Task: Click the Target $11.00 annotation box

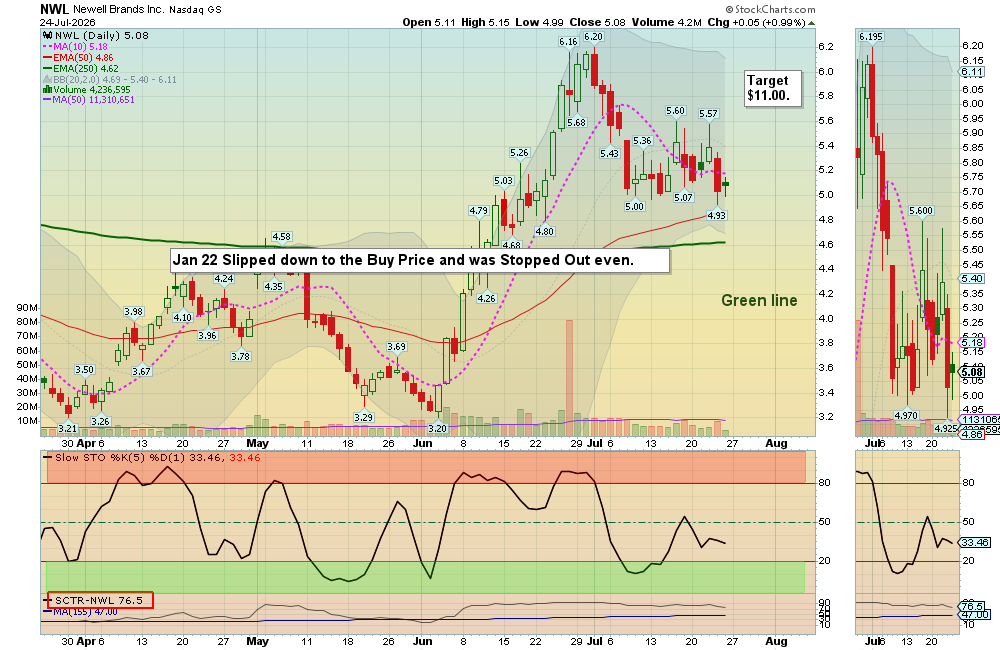Action: coord(773,89)
